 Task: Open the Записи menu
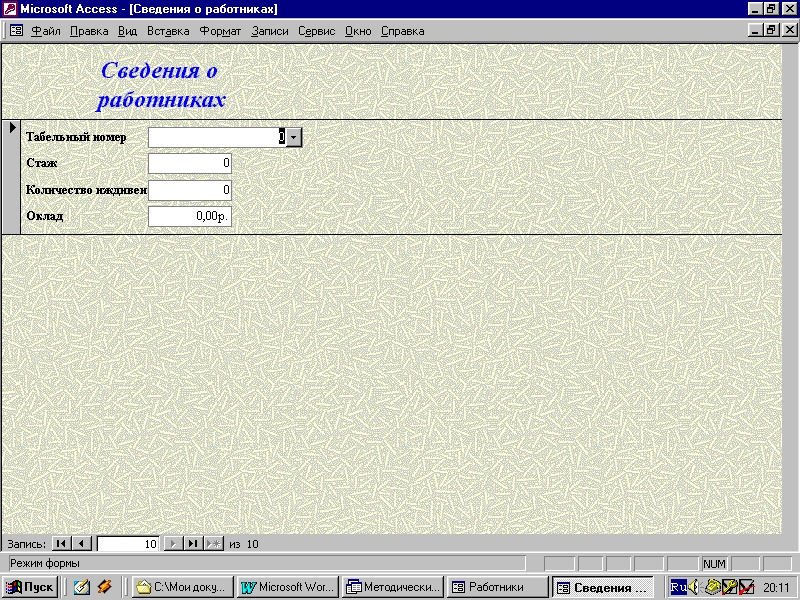point(270,31)
